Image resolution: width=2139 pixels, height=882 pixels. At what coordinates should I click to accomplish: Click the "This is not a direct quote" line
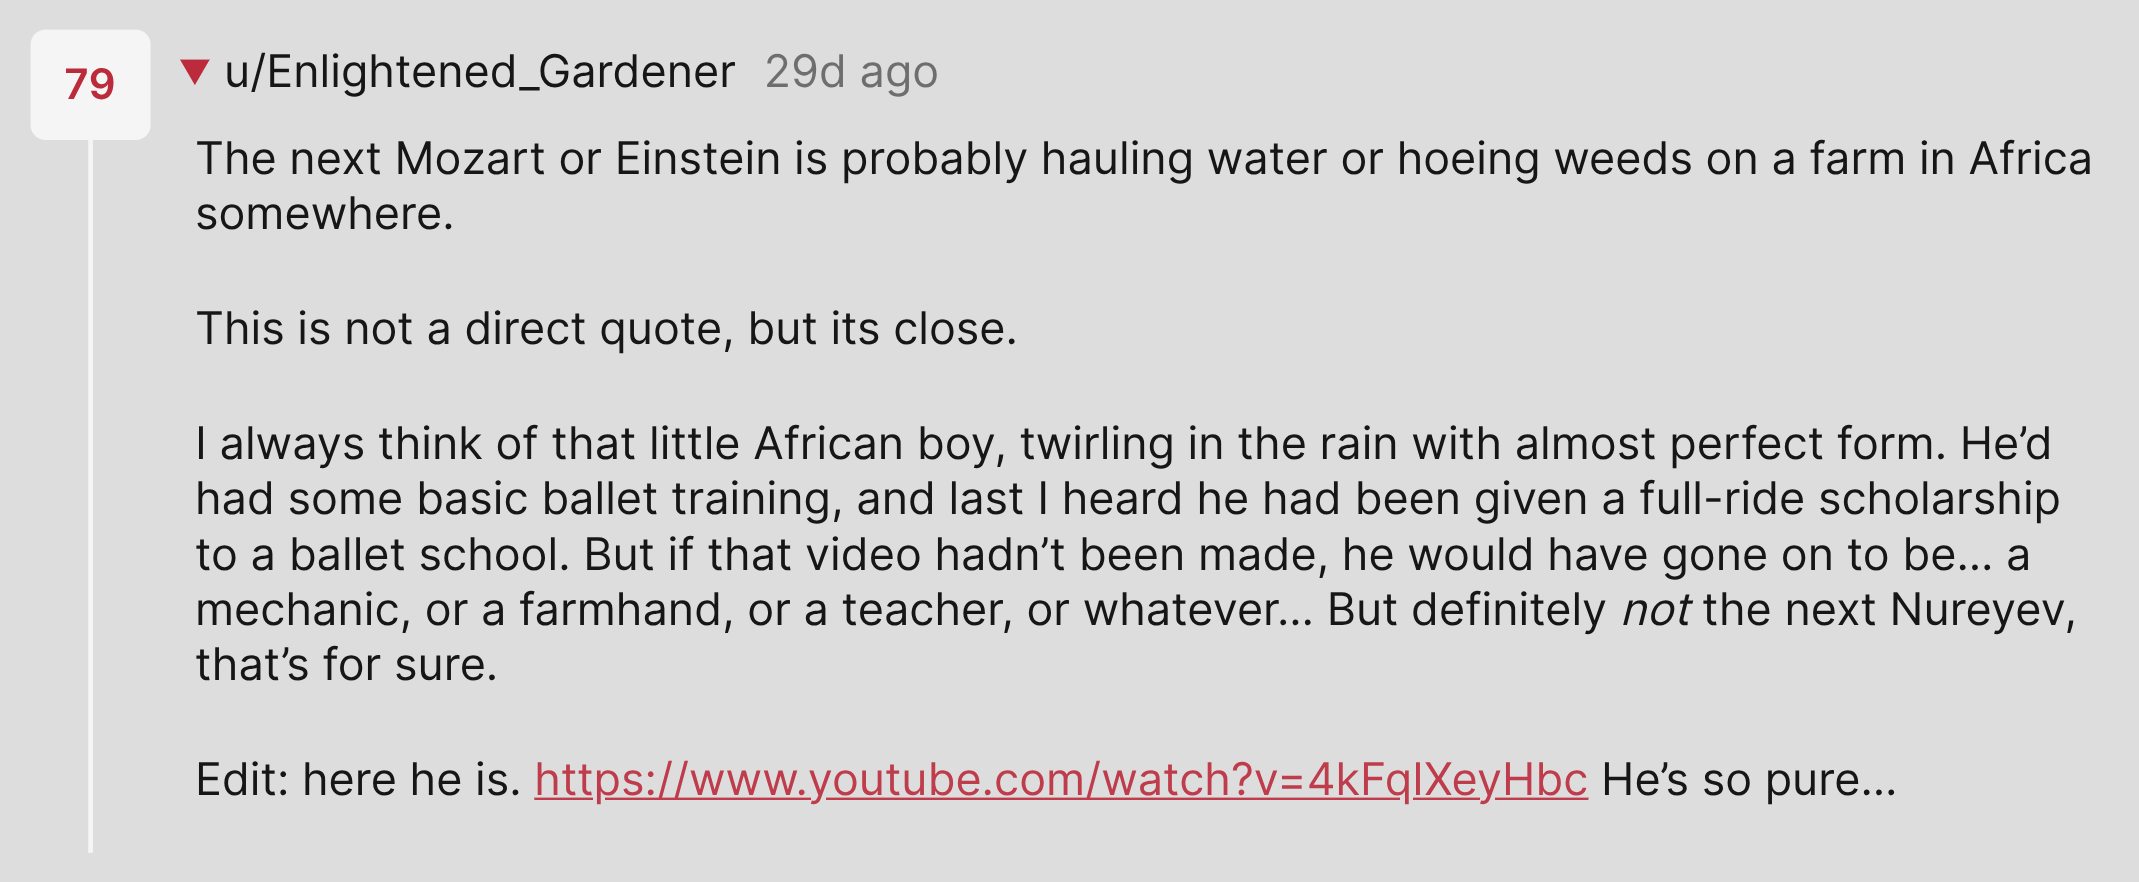[x=606, y=329]
